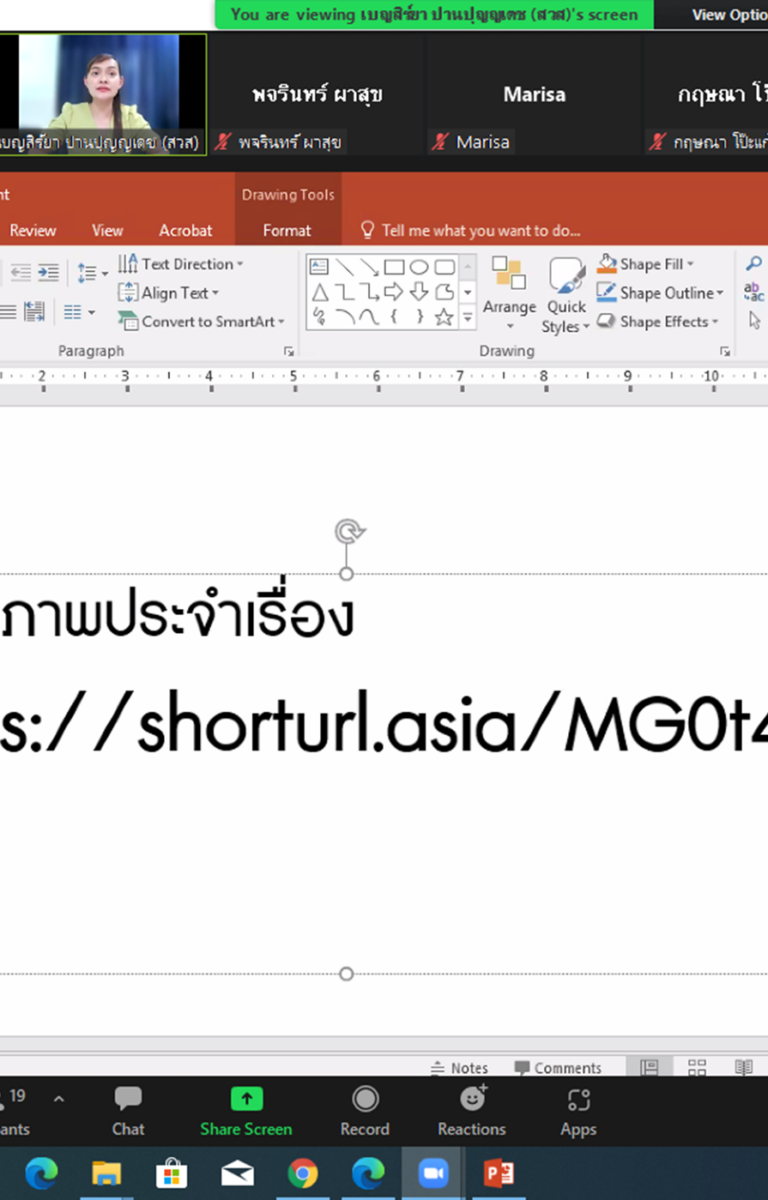Open the Quick Styles gallery
Viewport: 768px width, 1200px height.
pyautogui.click(x=566, y=296)
